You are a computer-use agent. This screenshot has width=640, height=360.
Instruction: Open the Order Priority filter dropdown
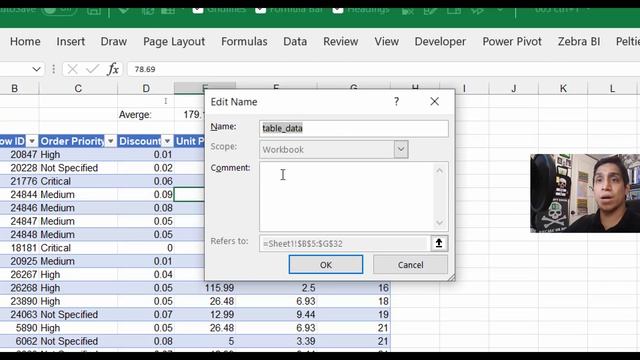pyautogui.click(x=111, y=141)
